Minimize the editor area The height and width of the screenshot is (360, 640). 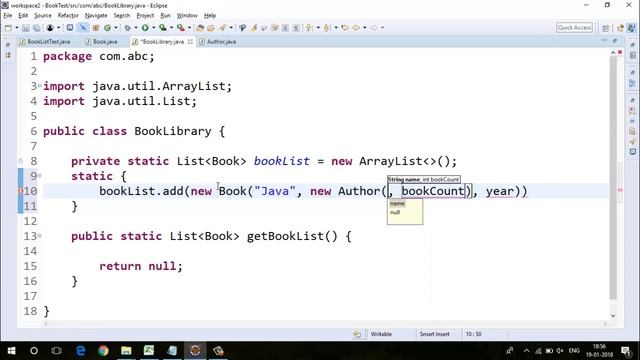pos(604,41)
